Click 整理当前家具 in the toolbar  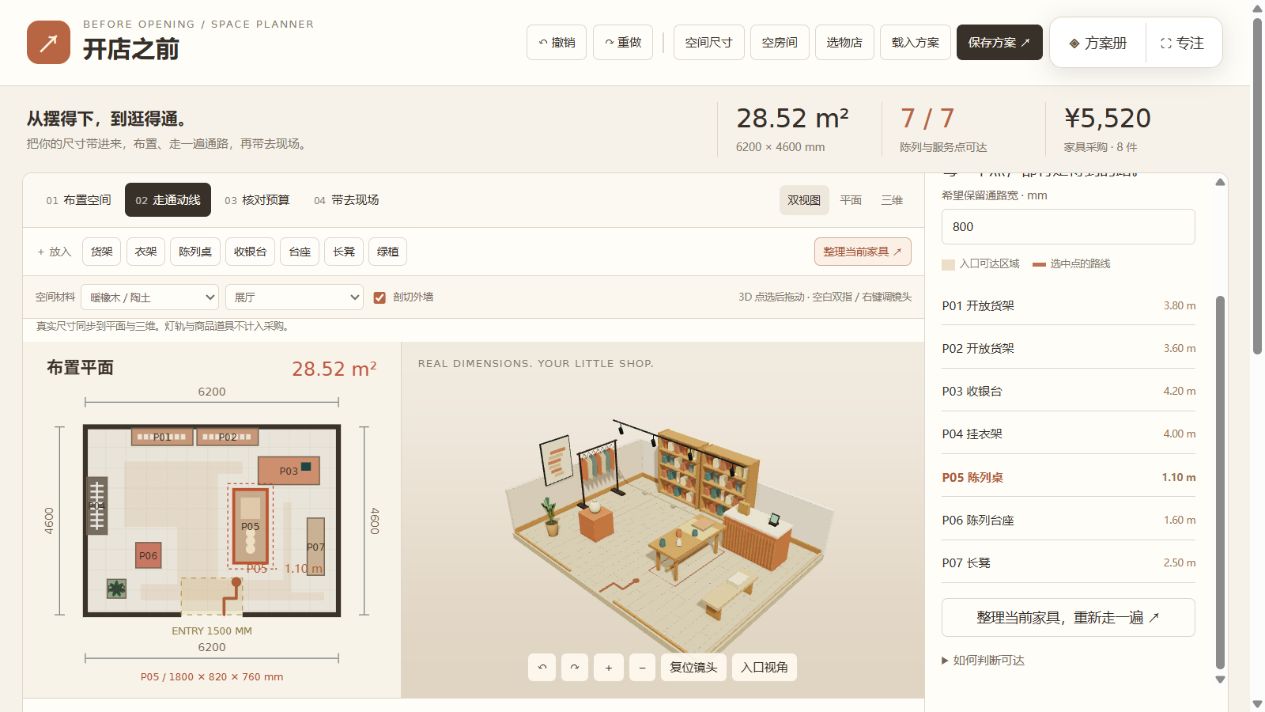pyautogui.click(x=863, y=252)
